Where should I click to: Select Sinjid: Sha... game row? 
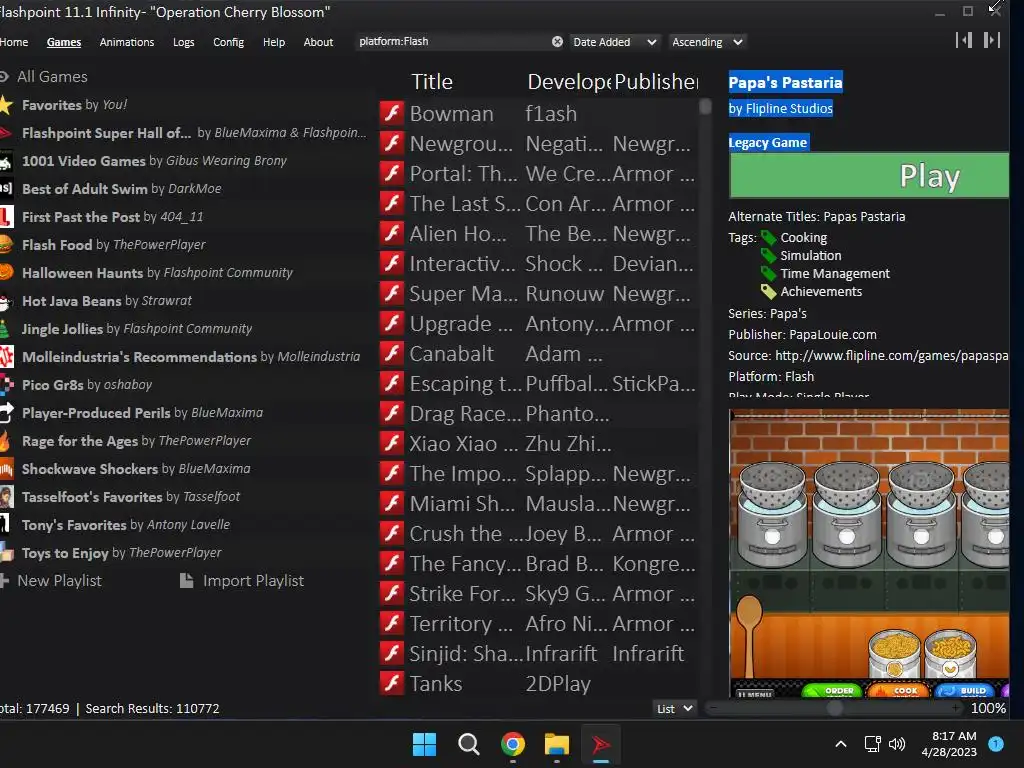pos(538,654)
